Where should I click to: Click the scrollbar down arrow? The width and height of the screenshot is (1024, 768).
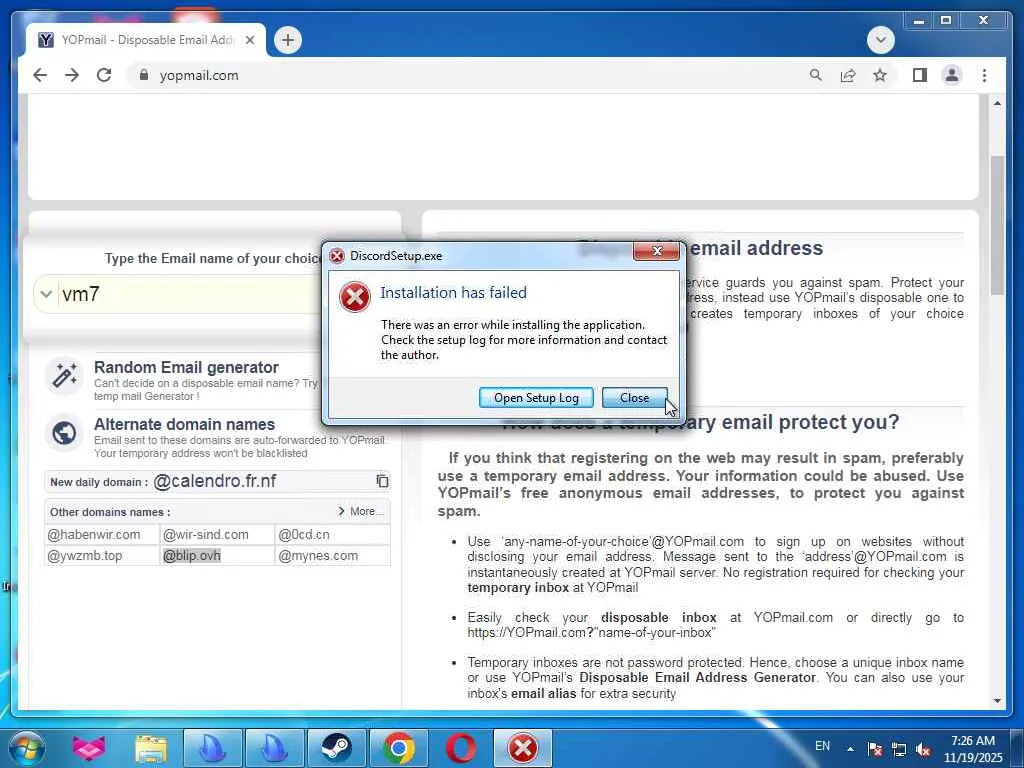(x=997, y=701)
